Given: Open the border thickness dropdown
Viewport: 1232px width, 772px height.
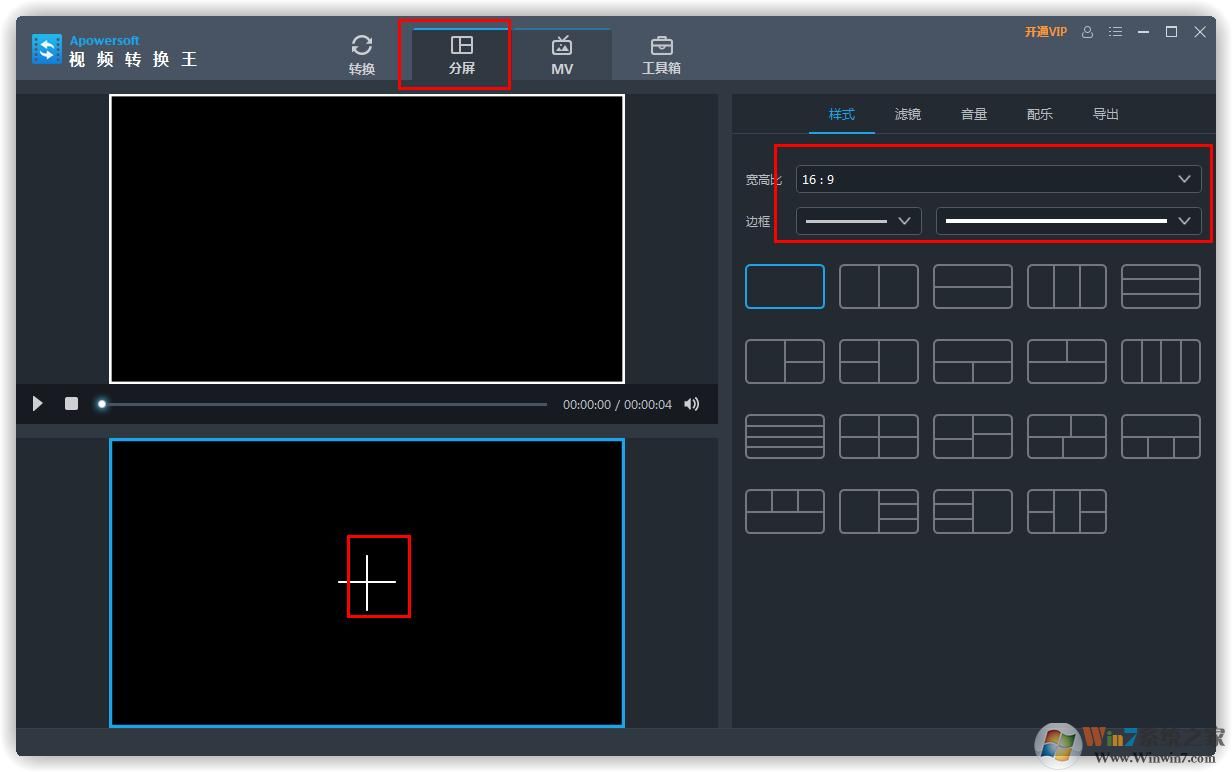Looking at the screenshot, I should click(x=858, y=221).
